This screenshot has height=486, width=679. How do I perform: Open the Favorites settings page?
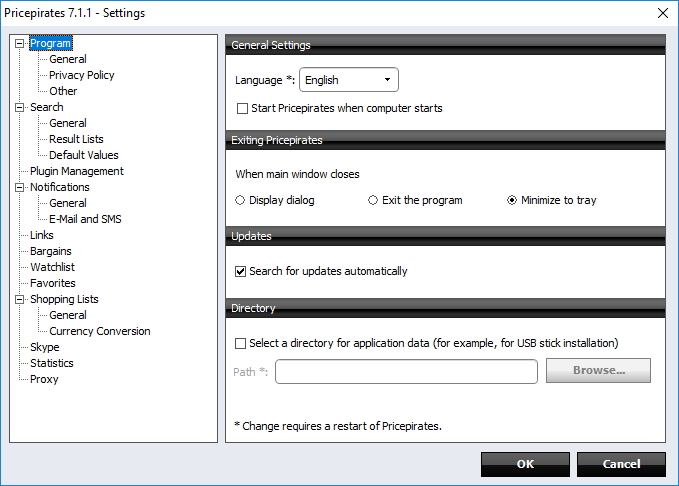[52, 284]
